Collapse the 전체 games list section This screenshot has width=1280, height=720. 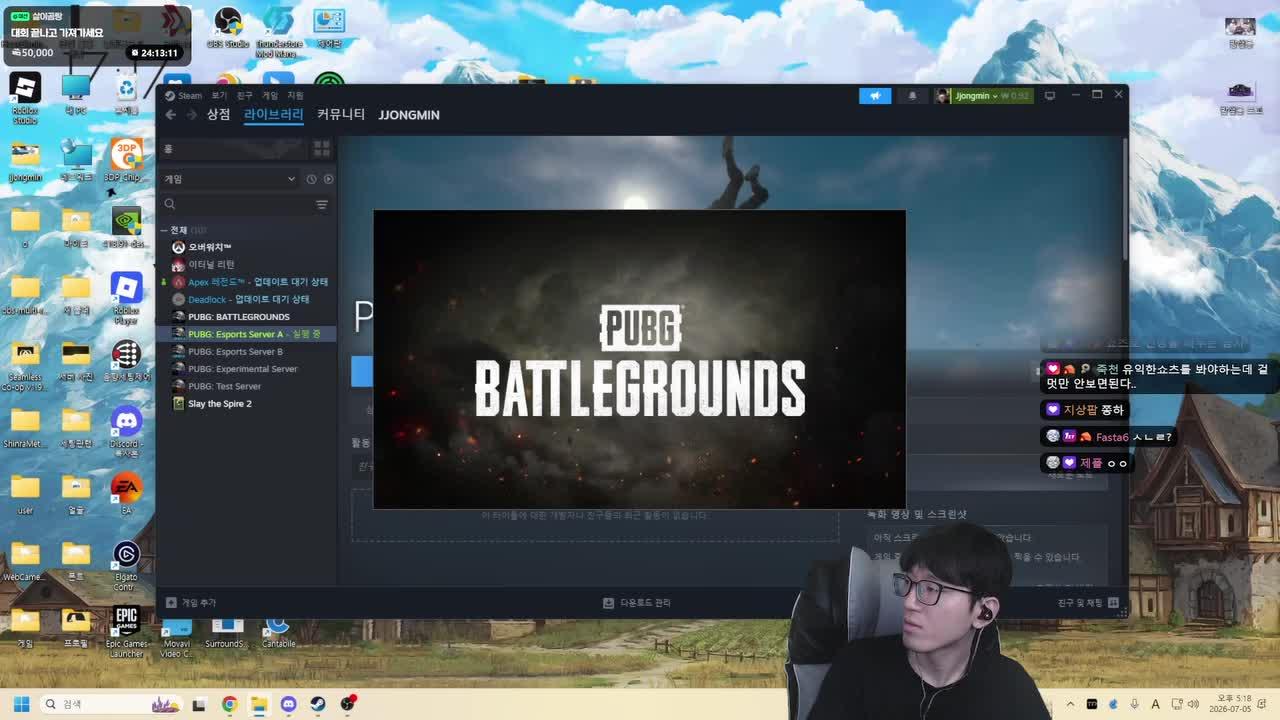point(165,230)
